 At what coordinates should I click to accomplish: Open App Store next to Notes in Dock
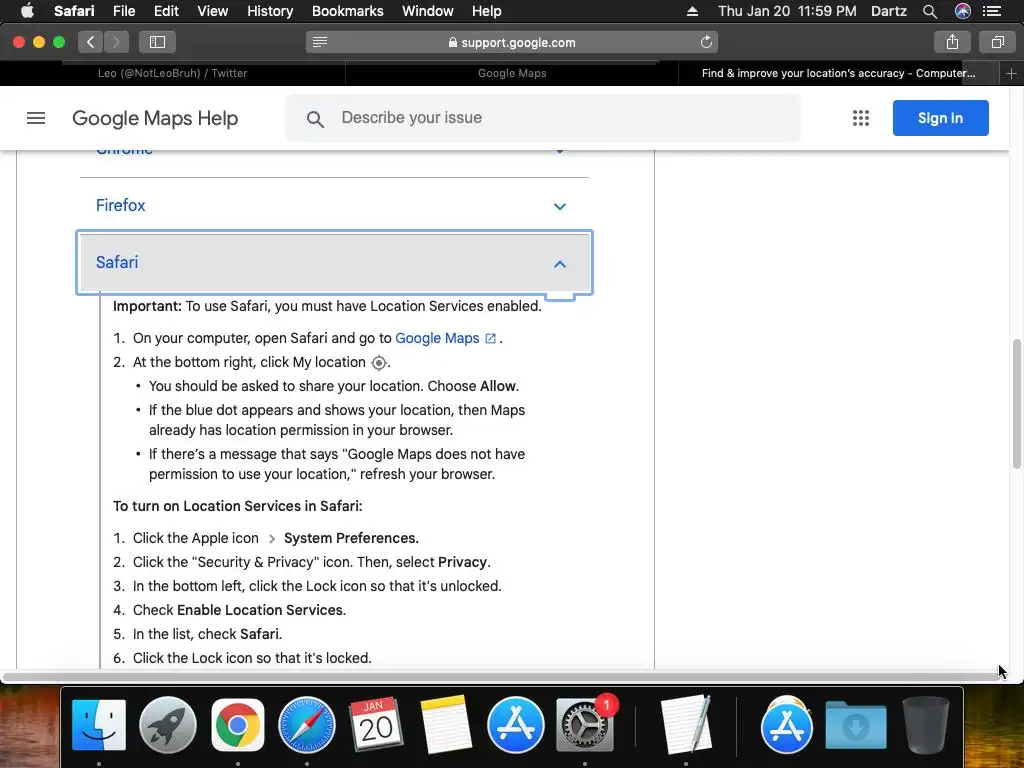(515, 725)
